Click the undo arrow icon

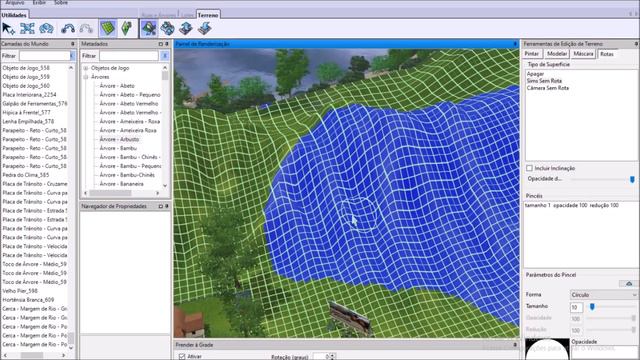point(68,29)
